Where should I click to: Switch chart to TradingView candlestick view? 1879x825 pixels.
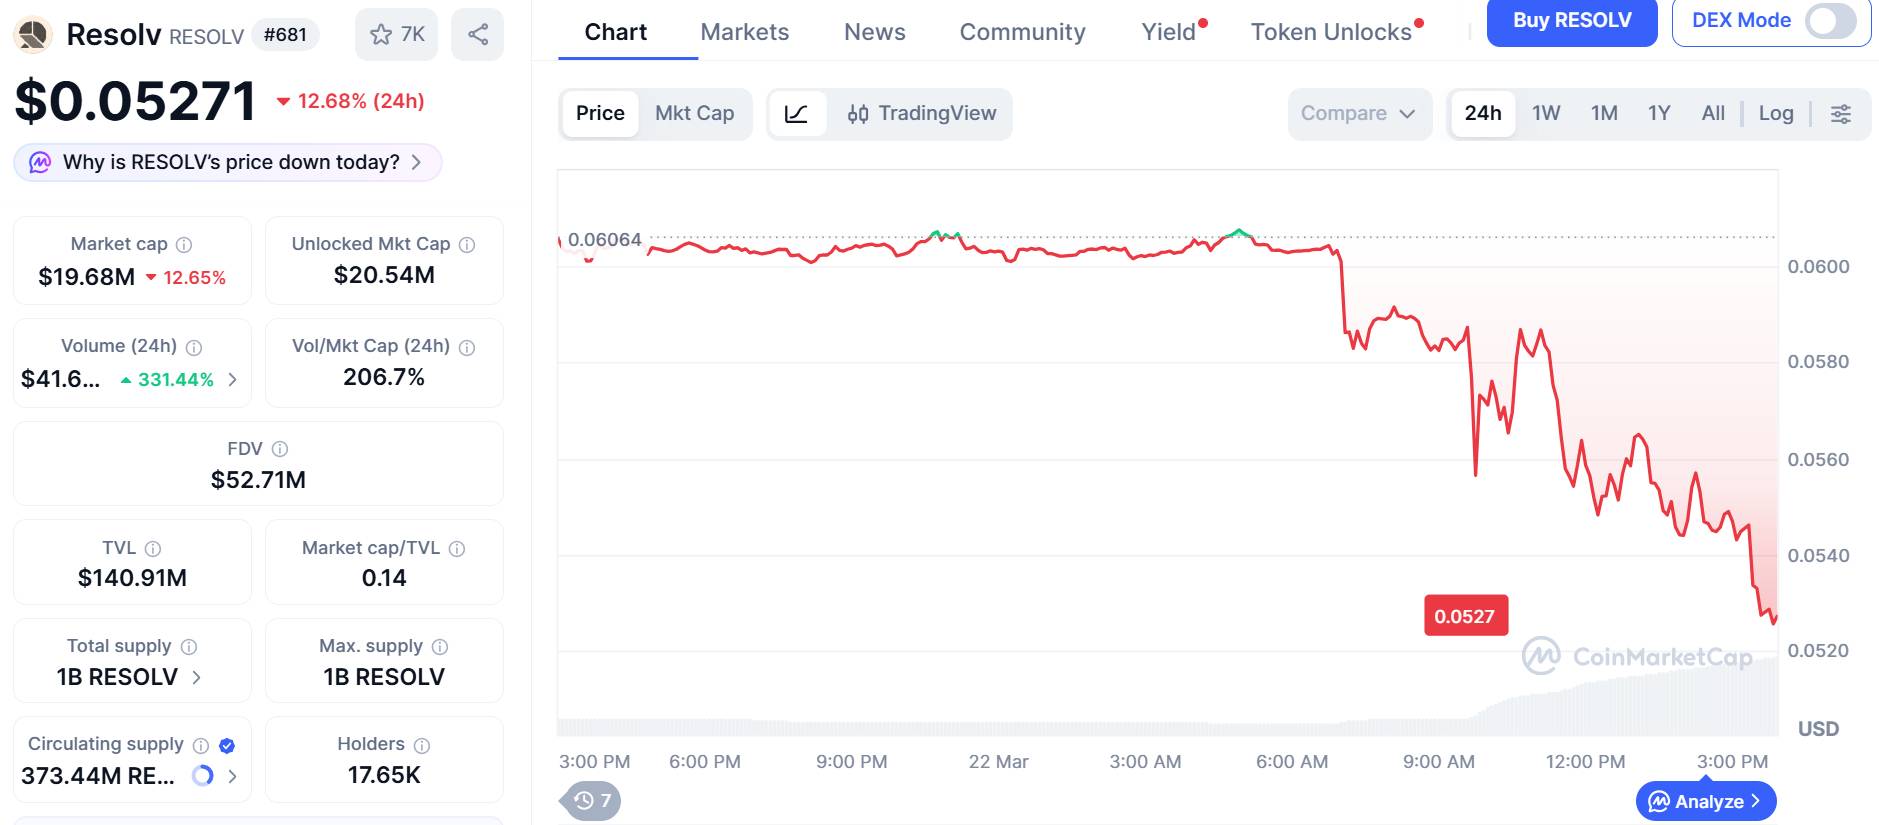922,113
